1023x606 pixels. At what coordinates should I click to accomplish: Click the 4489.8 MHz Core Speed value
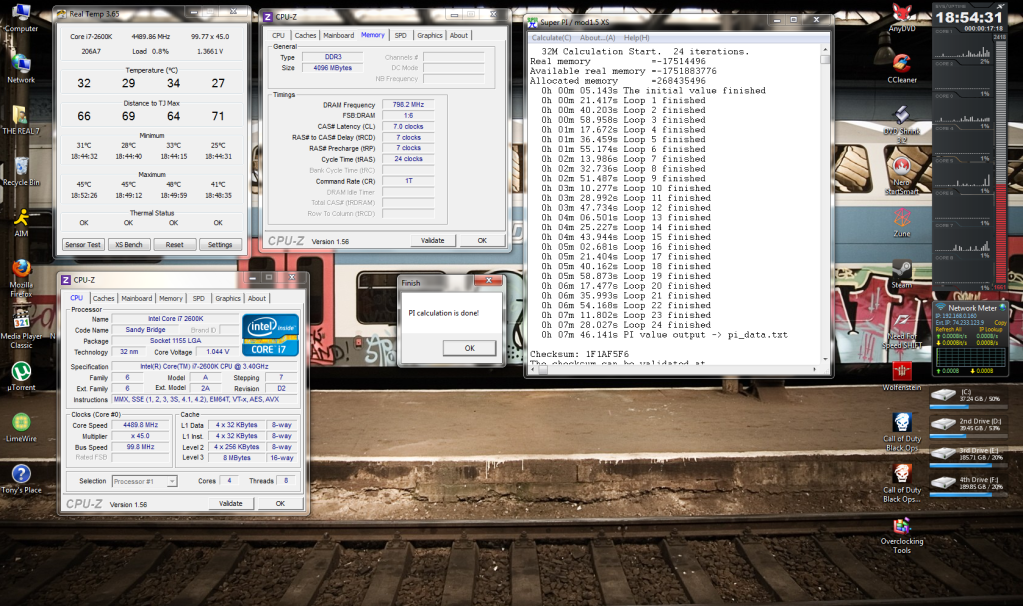tap(141, 425)
